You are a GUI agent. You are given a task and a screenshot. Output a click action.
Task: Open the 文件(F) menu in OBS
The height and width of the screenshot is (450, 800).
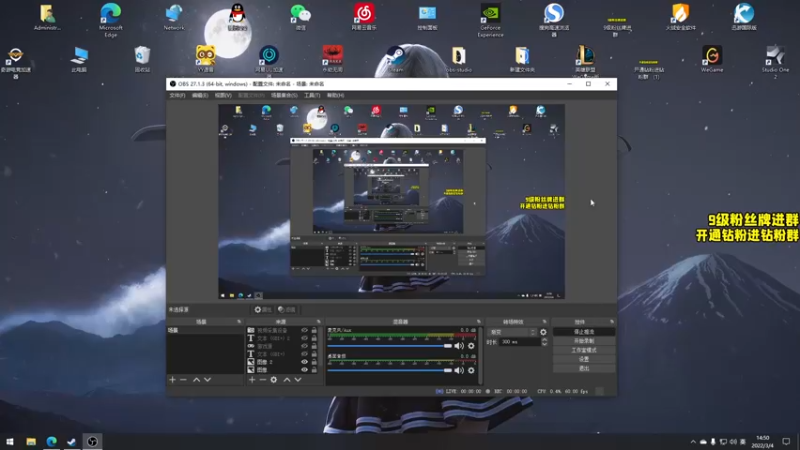tap(177, 95)
